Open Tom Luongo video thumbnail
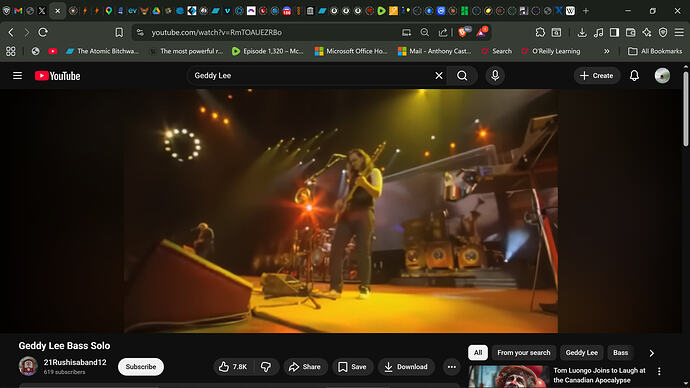Screen dimensions: 690x388 coord(508,377)
